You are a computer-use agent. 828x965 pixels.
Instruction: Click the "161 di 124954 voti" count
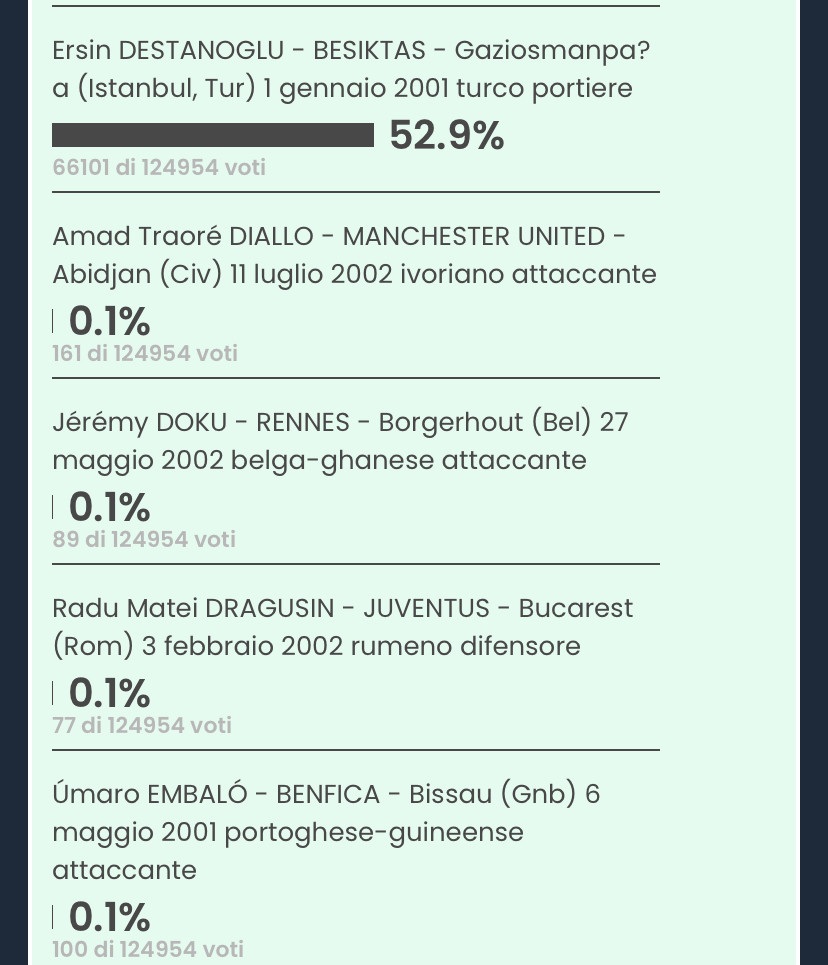point(145,353)
